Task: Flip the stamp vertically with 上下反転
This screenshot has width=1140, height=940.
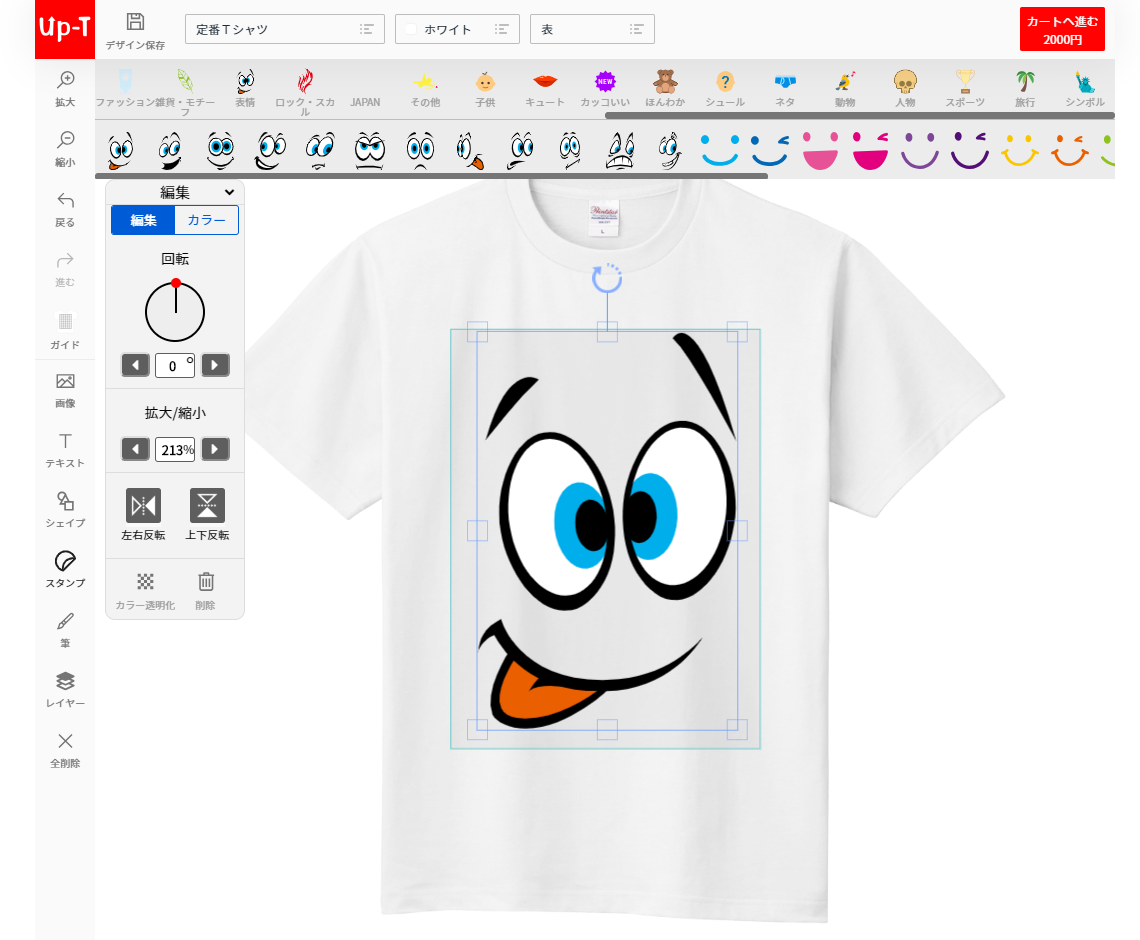Action: coord(207,506)
